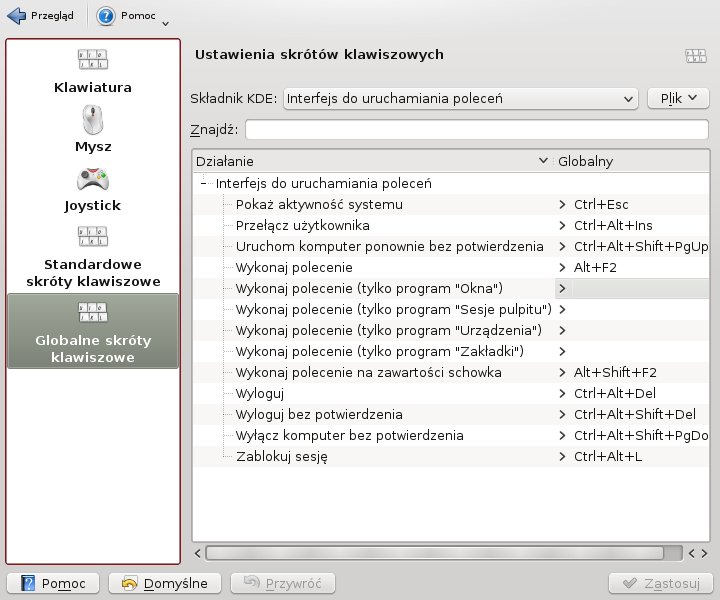
Task: Click the Globalny column header
Action: pos(630,161)
